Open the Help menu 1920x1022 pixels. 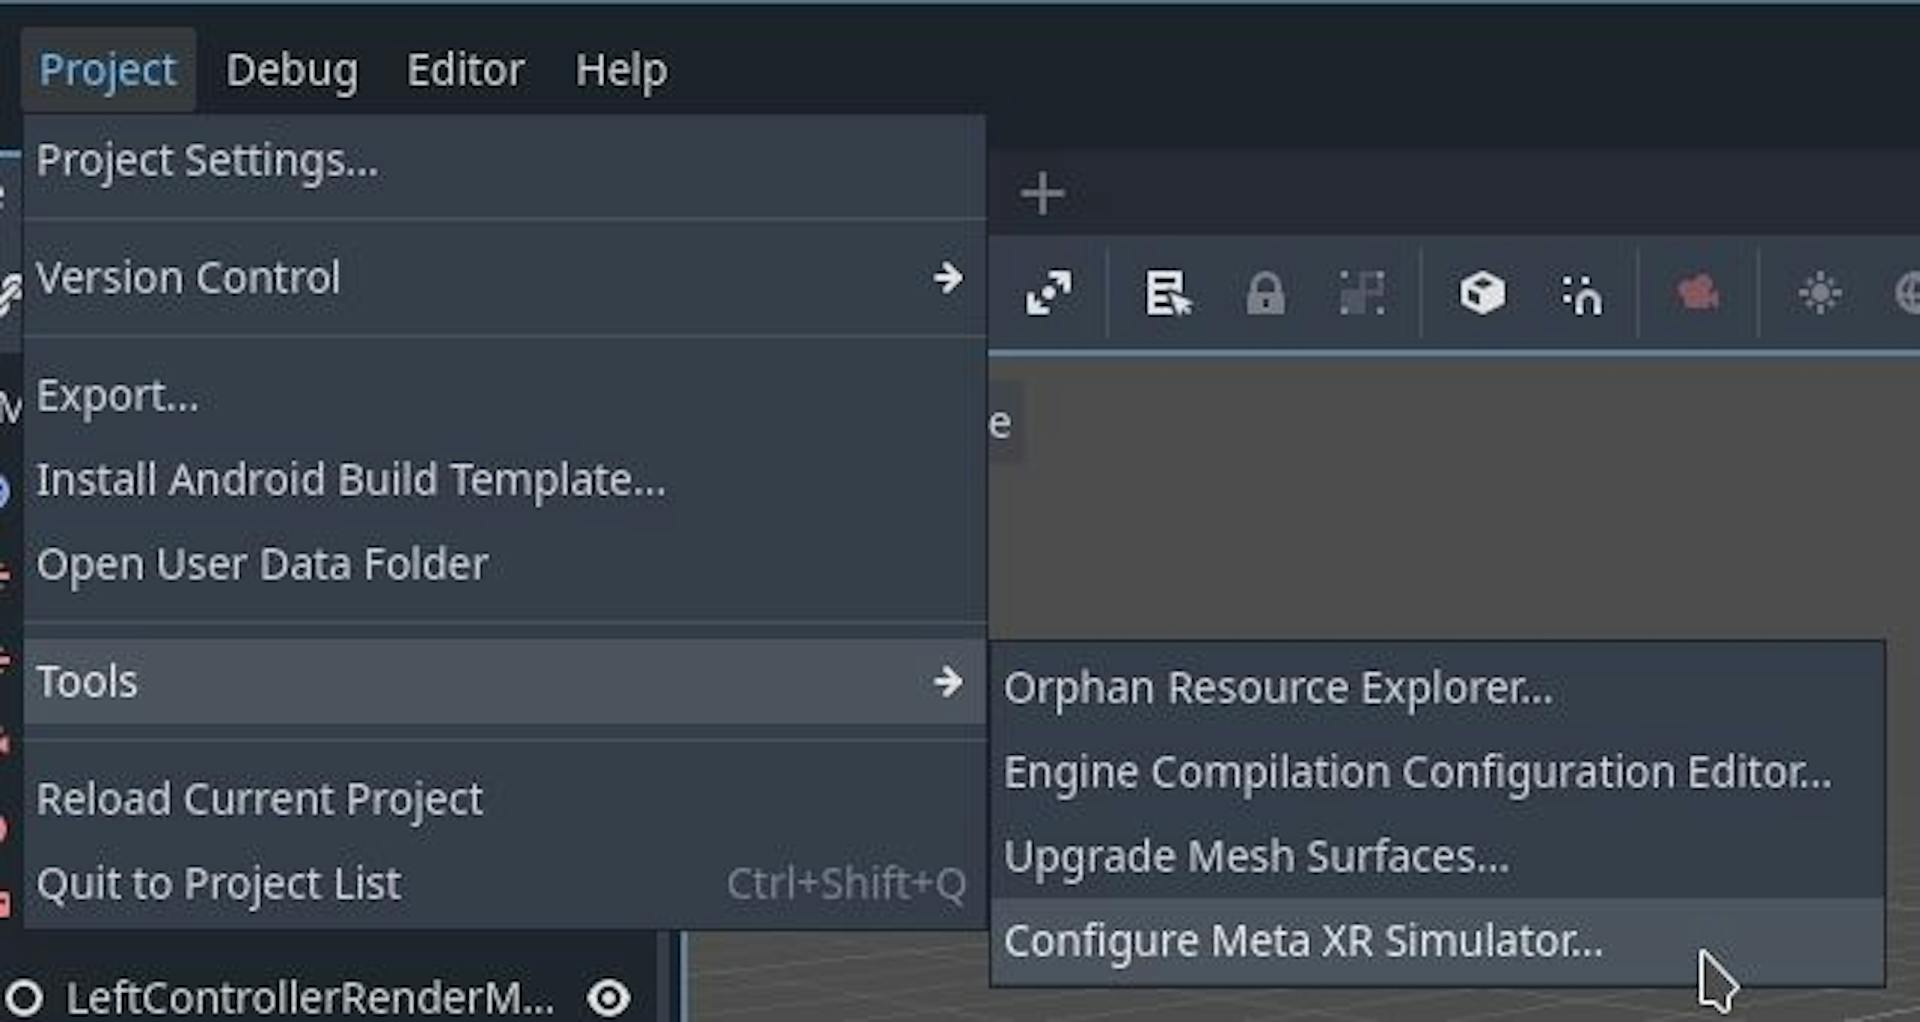pyautogui.click(x=621, y=70)
